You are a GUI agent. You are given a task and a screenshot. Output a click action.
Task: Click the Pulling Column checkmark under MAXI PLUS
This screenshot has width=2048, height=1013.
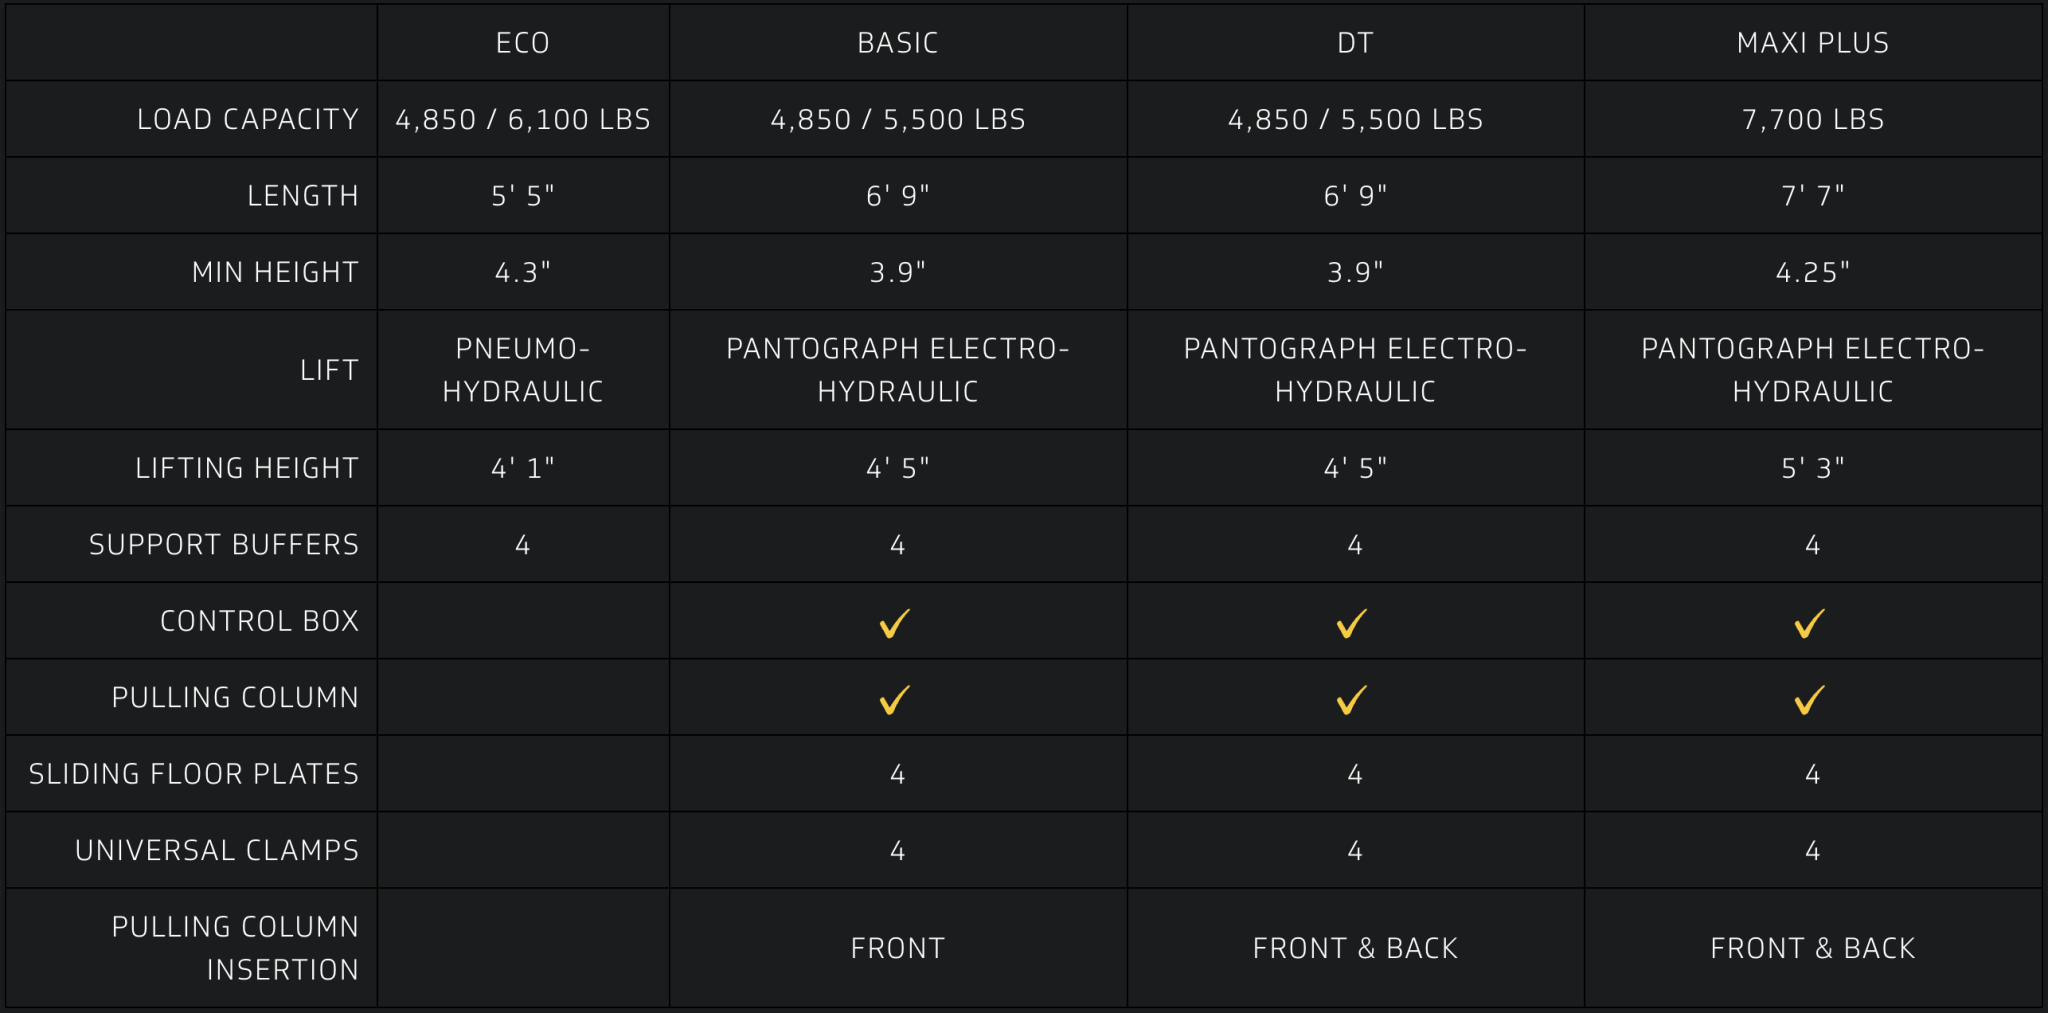pyautogui.click(x=1810, y=699)
